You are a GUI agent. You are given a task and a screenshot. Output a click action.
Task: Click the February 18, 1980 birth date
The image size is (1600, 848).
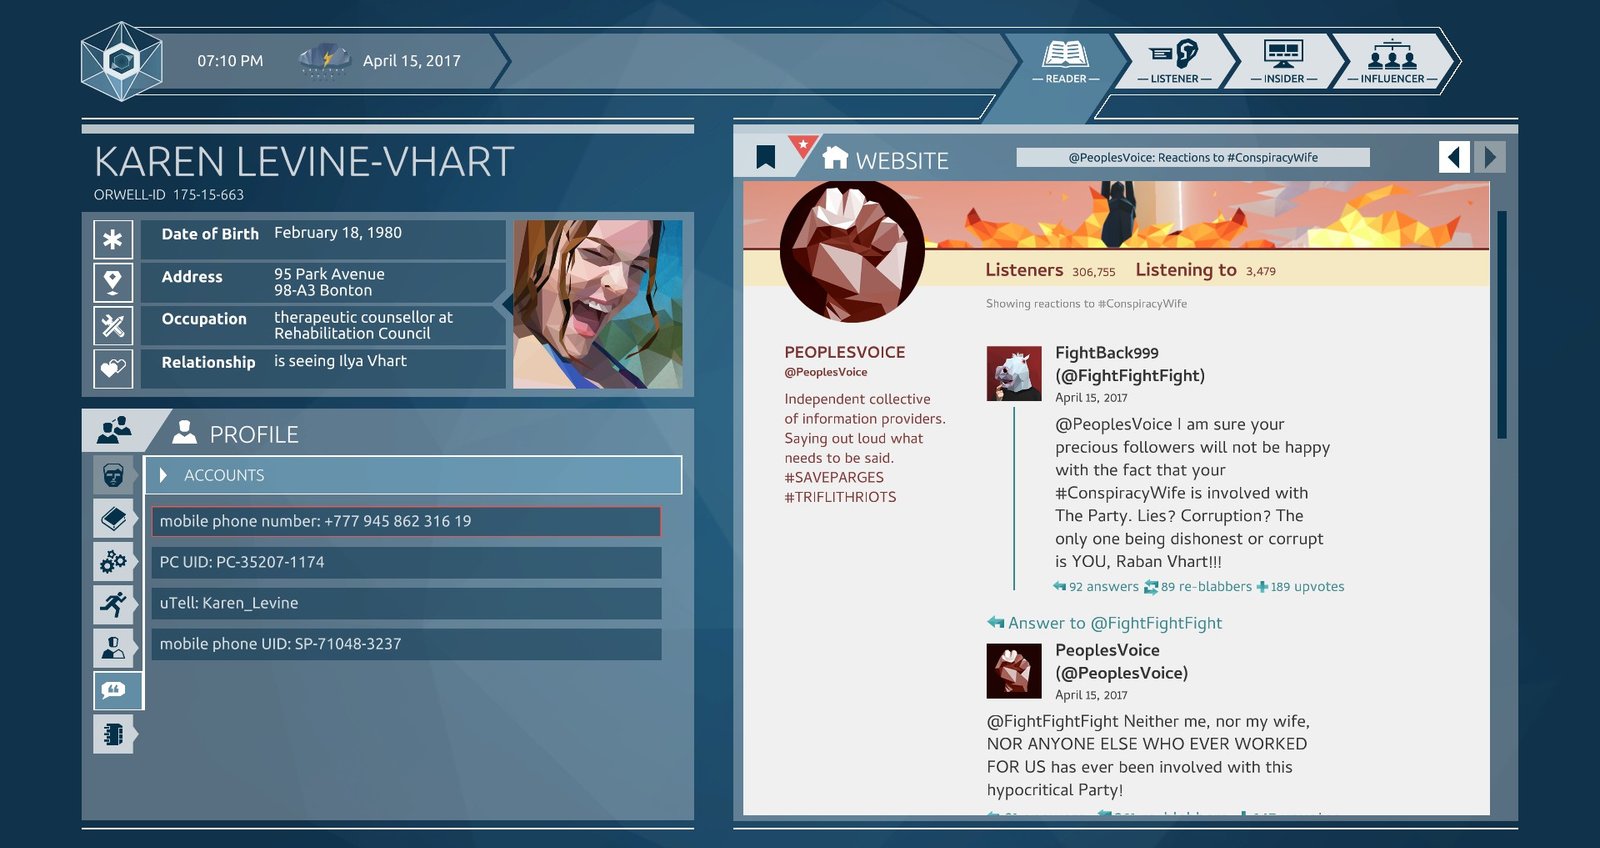pos(338,233)
